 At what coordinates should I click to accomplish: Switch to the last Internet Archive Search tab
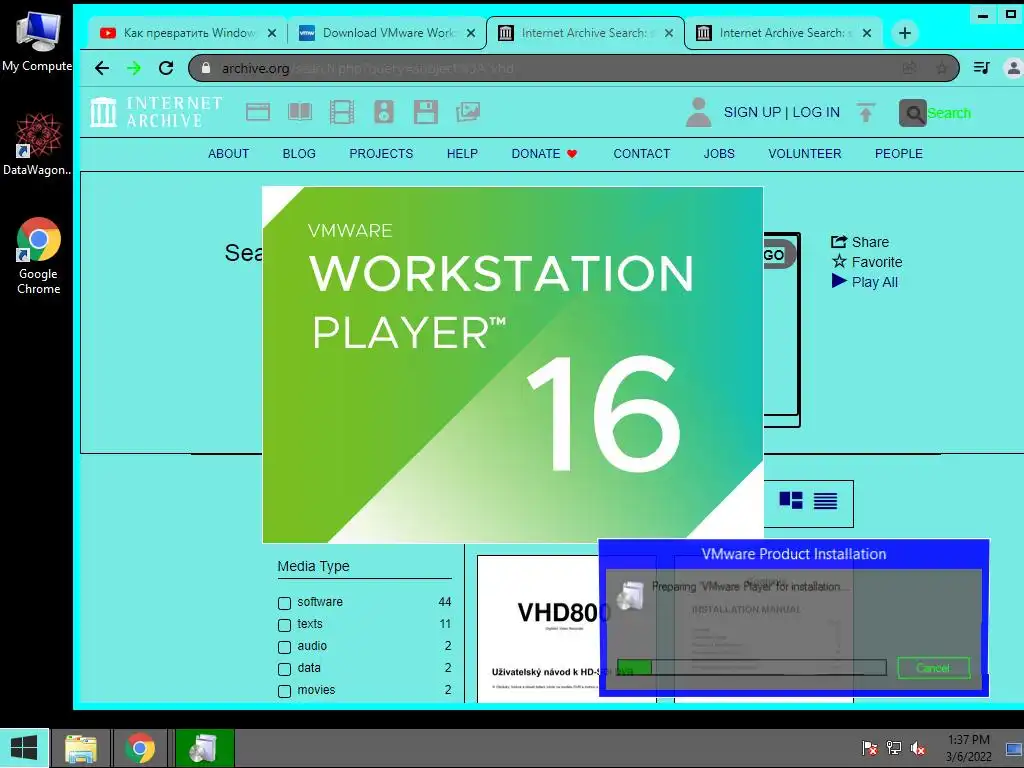(x=784, y=33)
